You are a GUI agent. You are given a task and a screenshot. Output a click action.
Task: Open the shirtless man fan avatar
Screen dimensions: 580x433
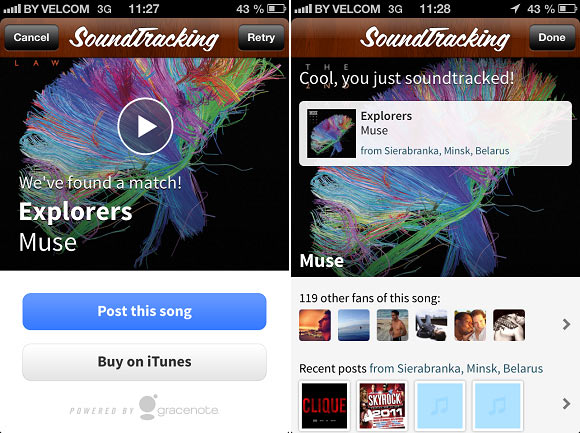[x=392, y=325]
